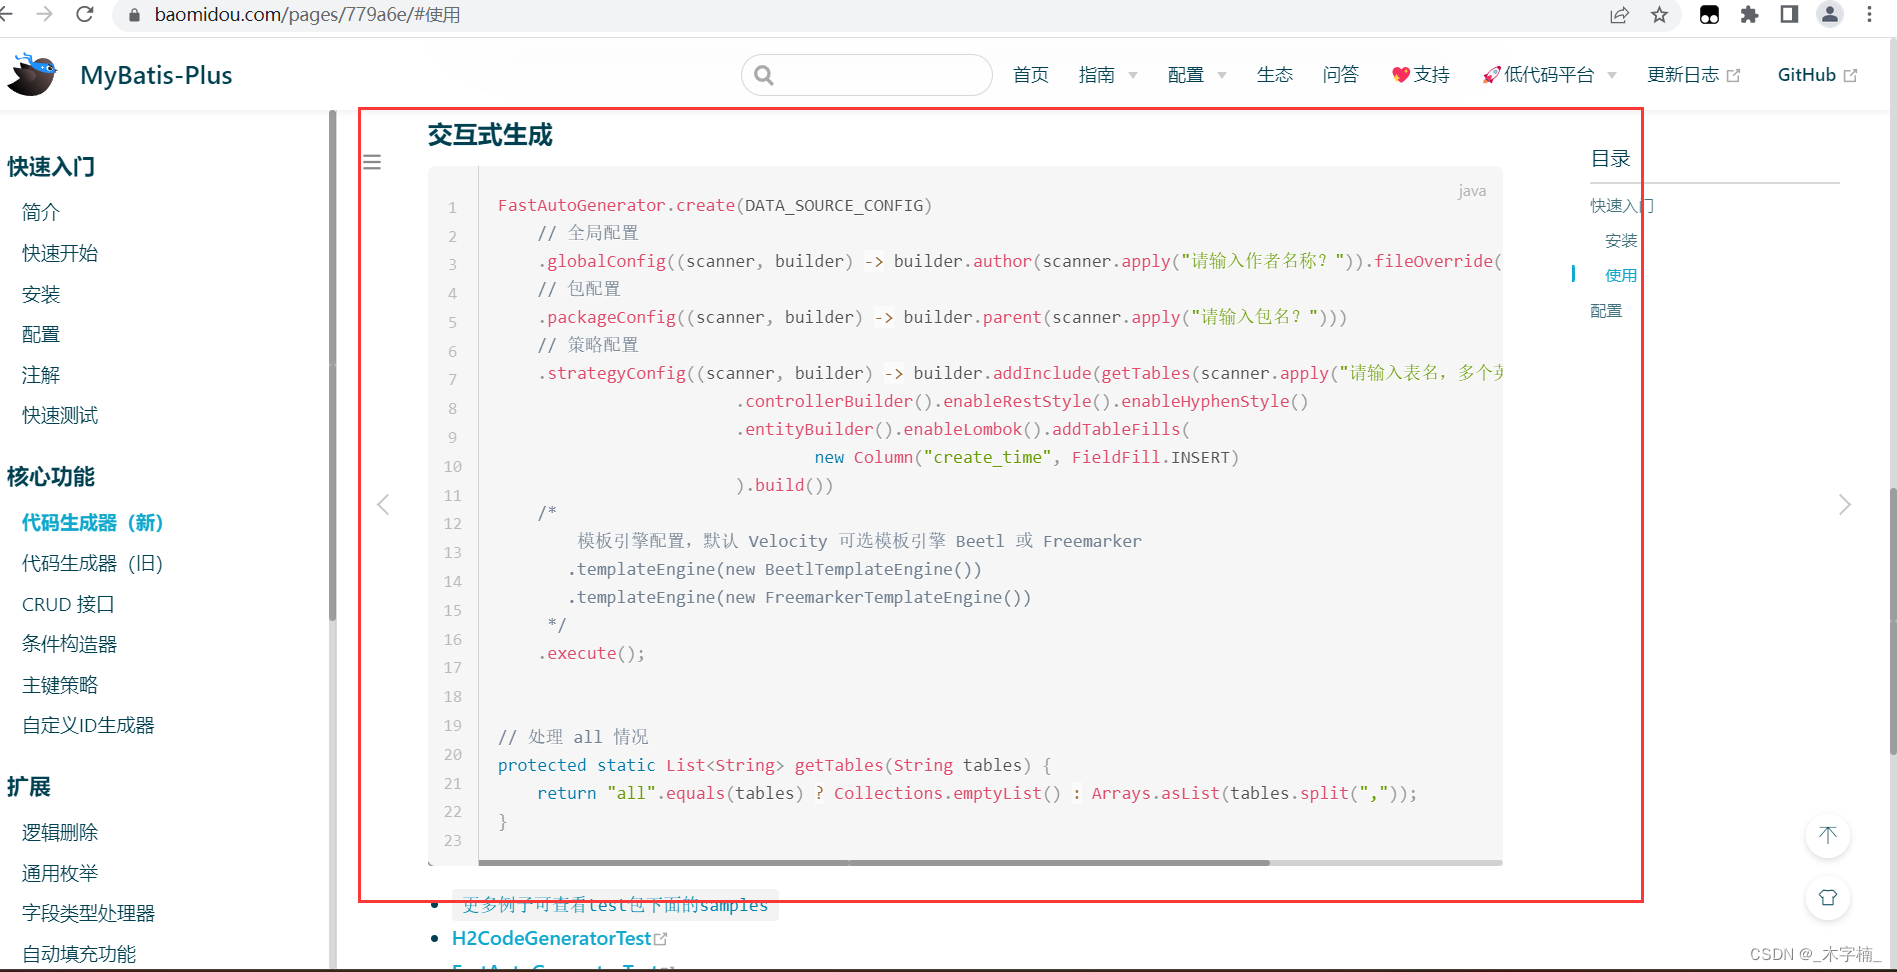Open 字段类型处理器 in the sidebar
The image size is (1897, 972).
89,913
